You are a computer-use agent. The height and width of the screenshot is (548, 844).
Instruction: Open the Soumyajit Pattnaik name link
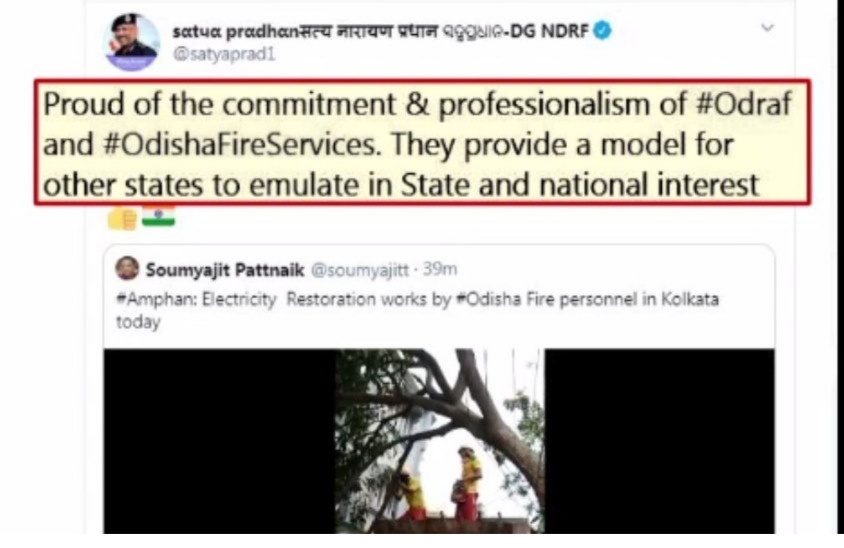click(225, 270)
